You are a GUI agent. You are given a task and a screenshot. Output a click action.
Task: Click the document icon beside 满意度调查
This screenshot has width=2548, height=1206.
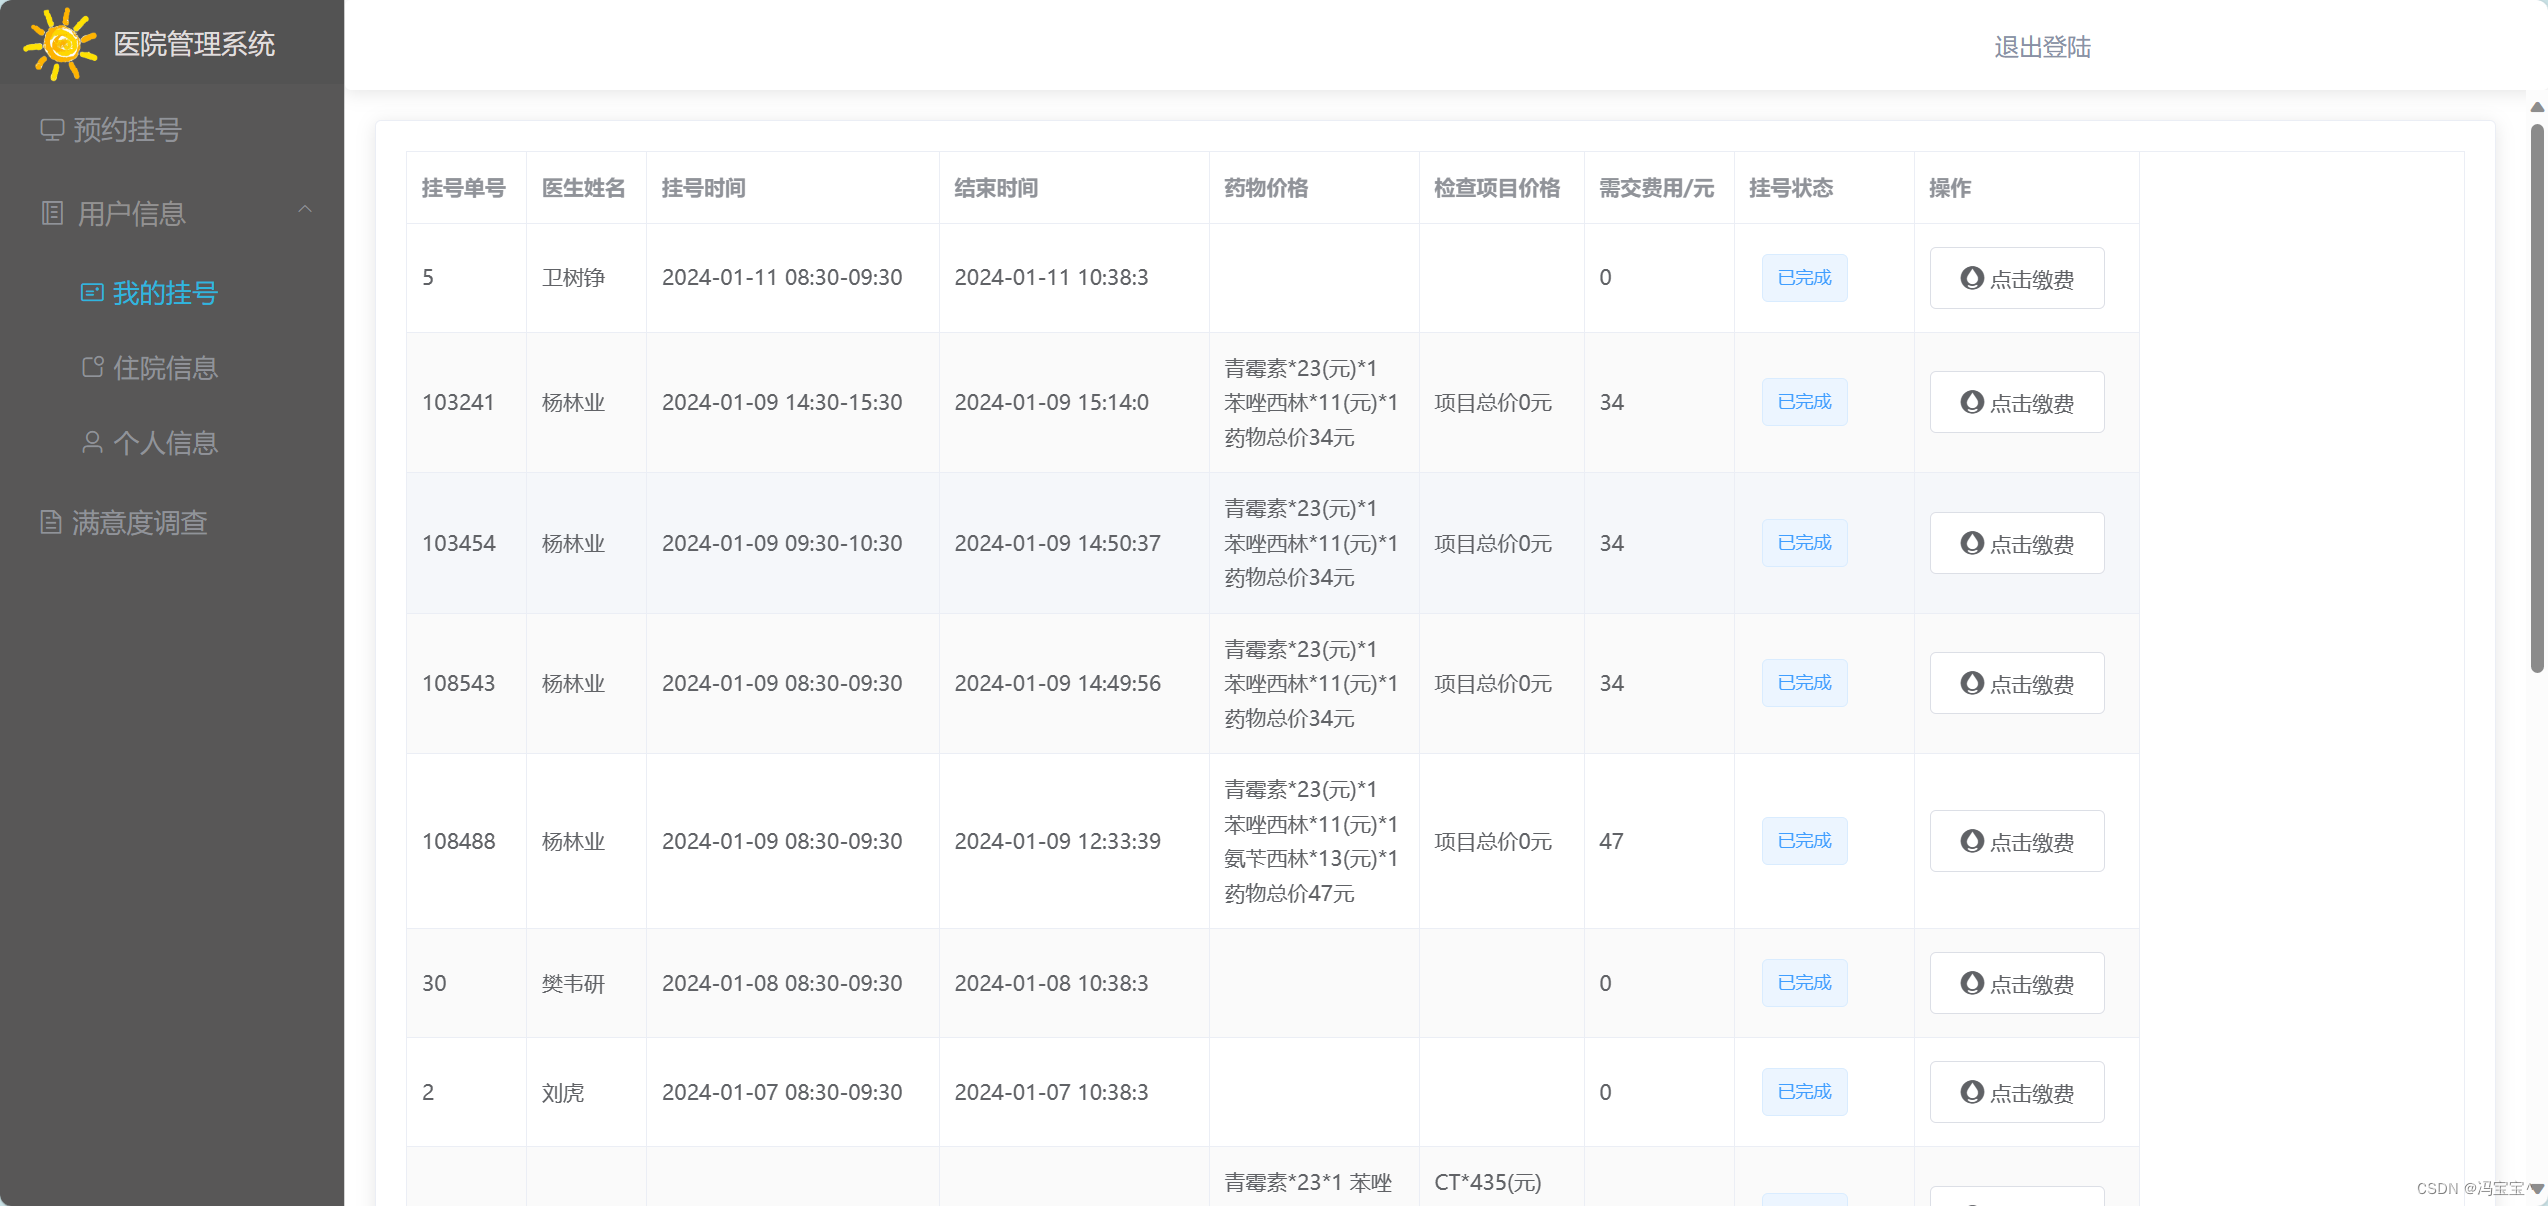pos(51,522)
